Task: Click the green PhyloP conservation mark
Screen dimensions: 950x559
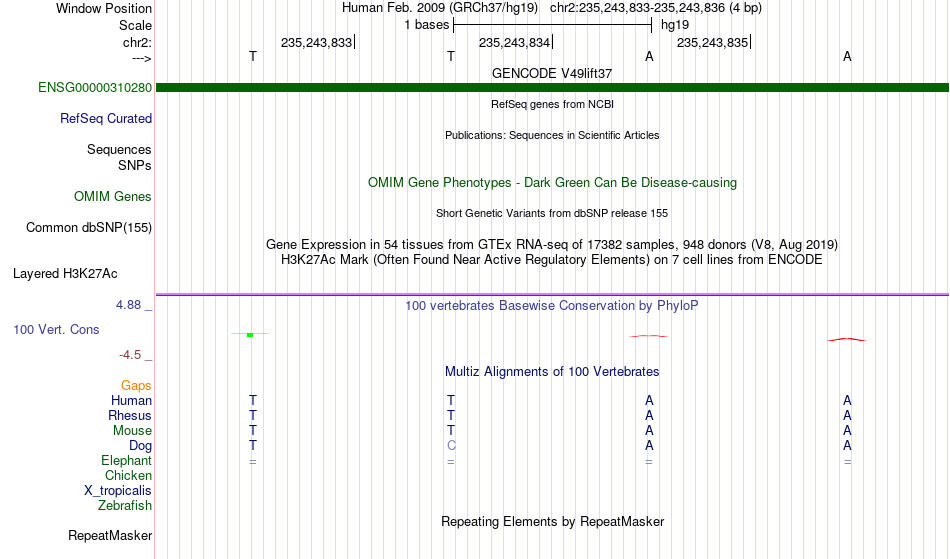Action: pos(250,334)
